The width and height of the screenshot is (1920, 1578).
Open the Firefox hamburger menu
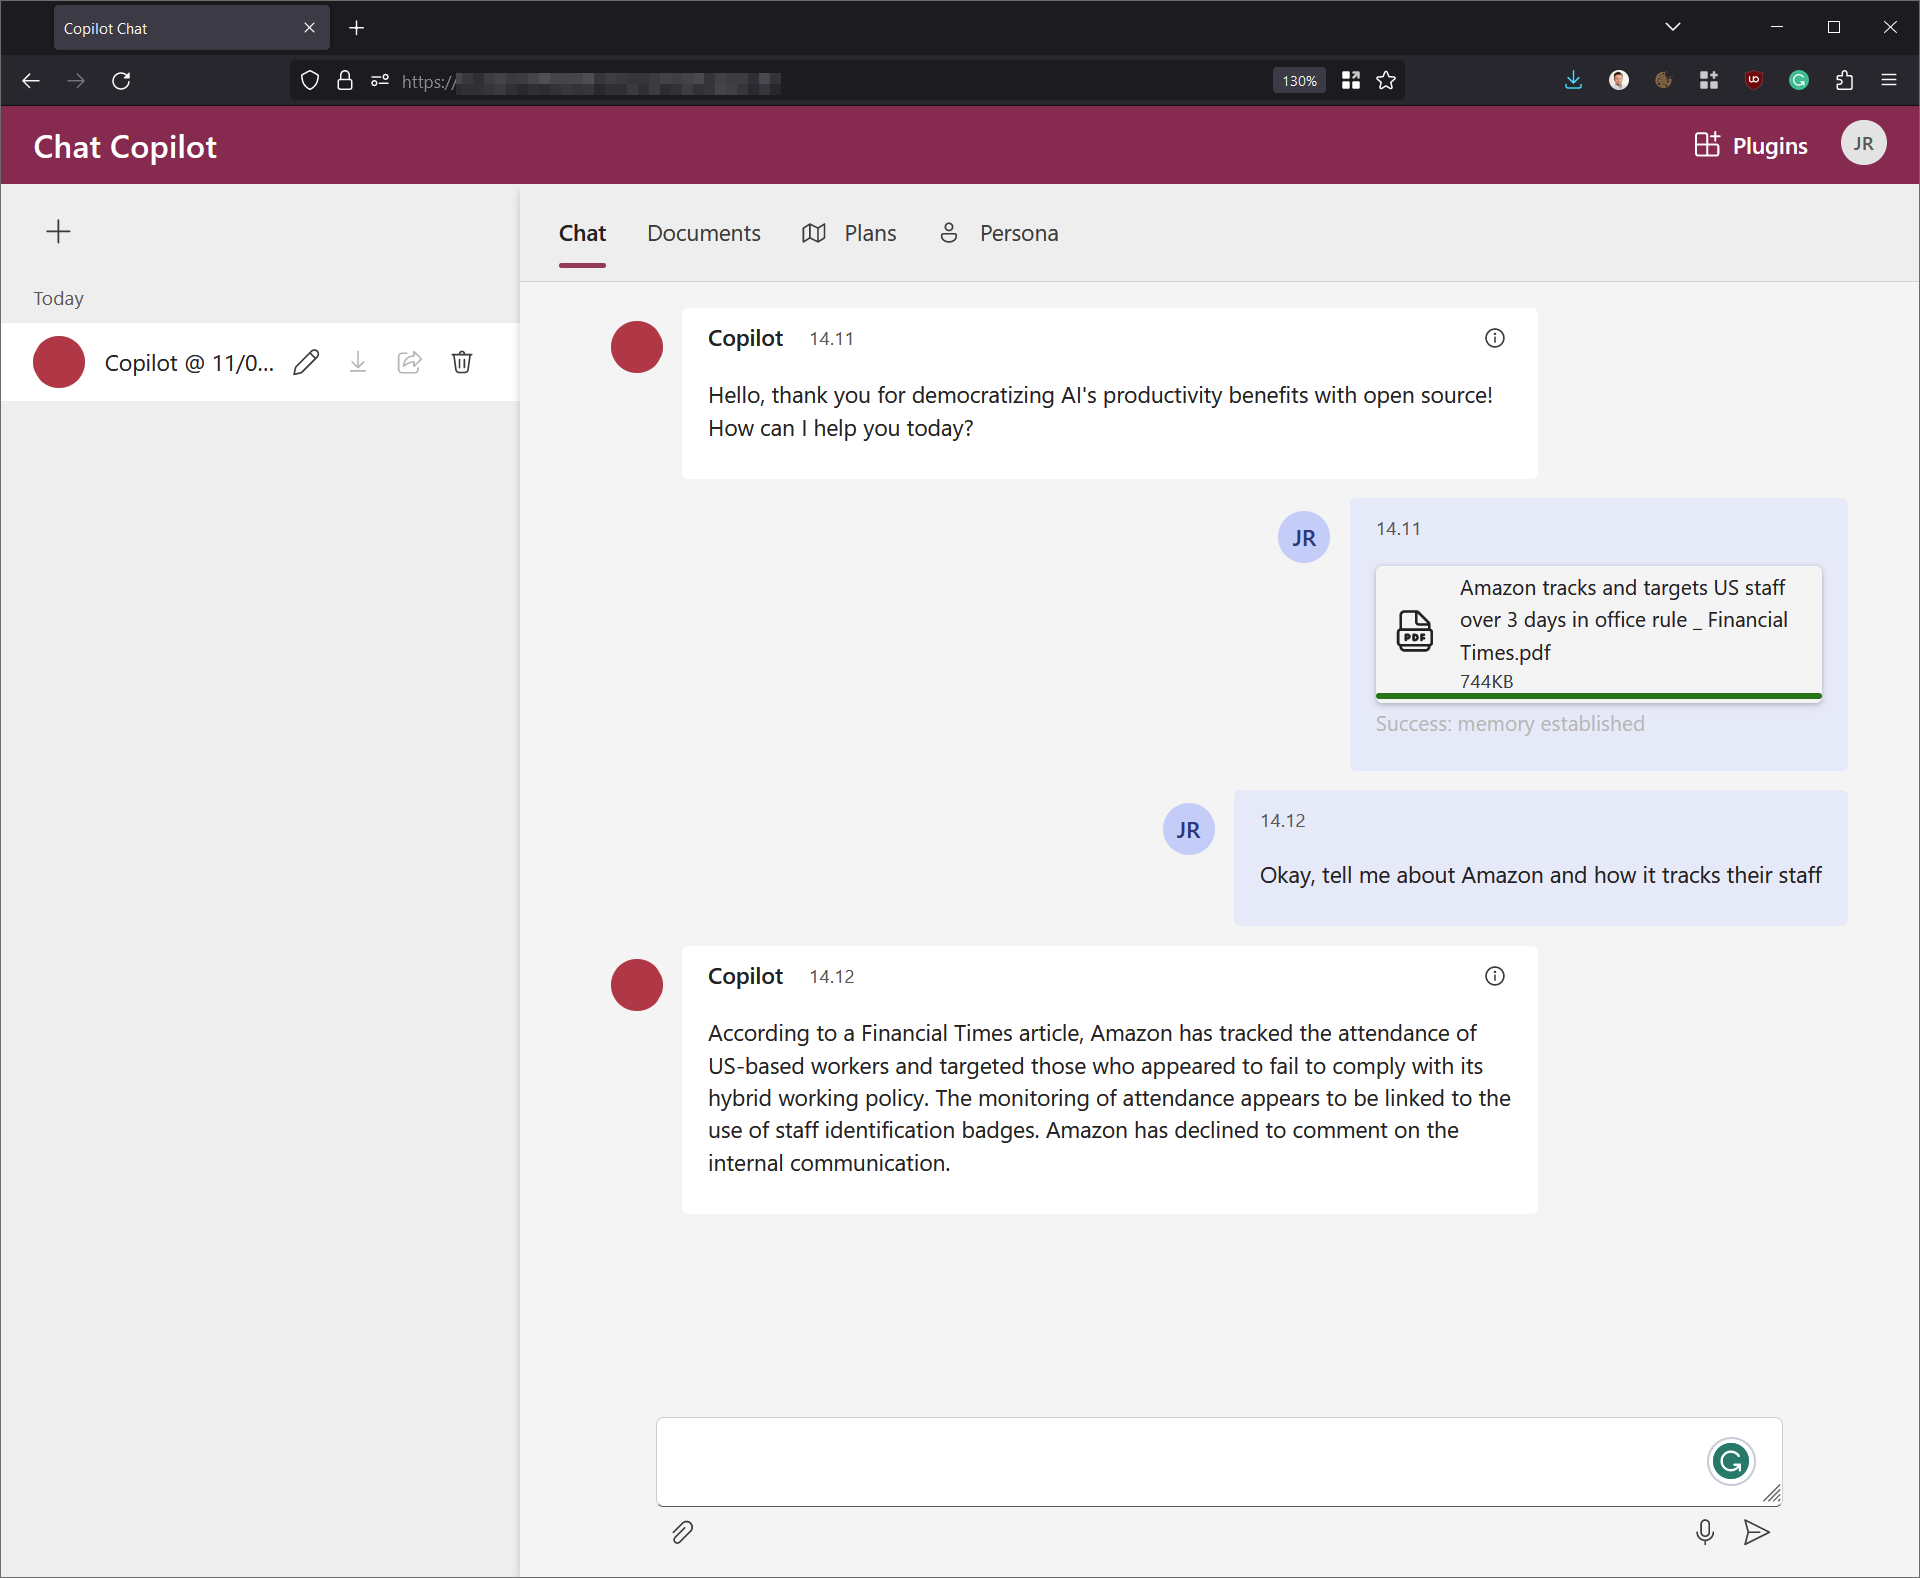click(x=1889, y=81)
